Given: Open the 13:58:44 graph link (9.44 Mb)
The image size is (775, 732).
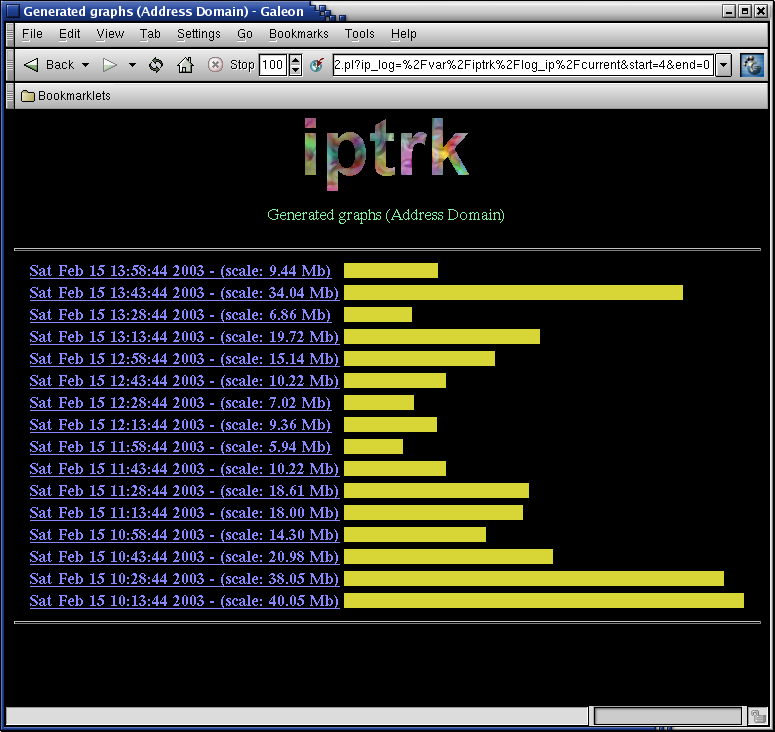Looking at the screenshot, I should [180, 271].
